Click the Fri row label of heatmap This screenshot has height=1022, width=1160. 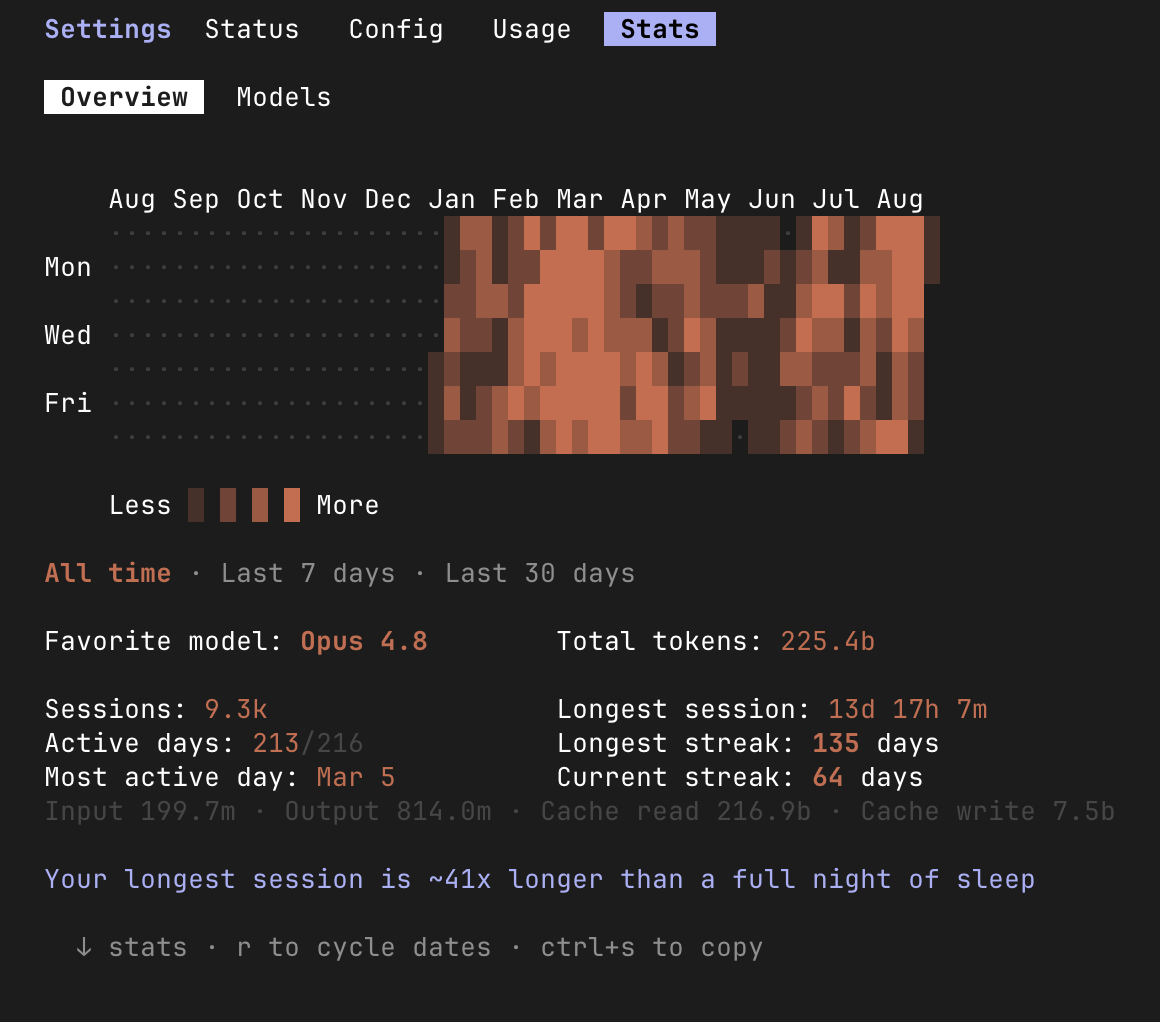(x=68, y=403)
